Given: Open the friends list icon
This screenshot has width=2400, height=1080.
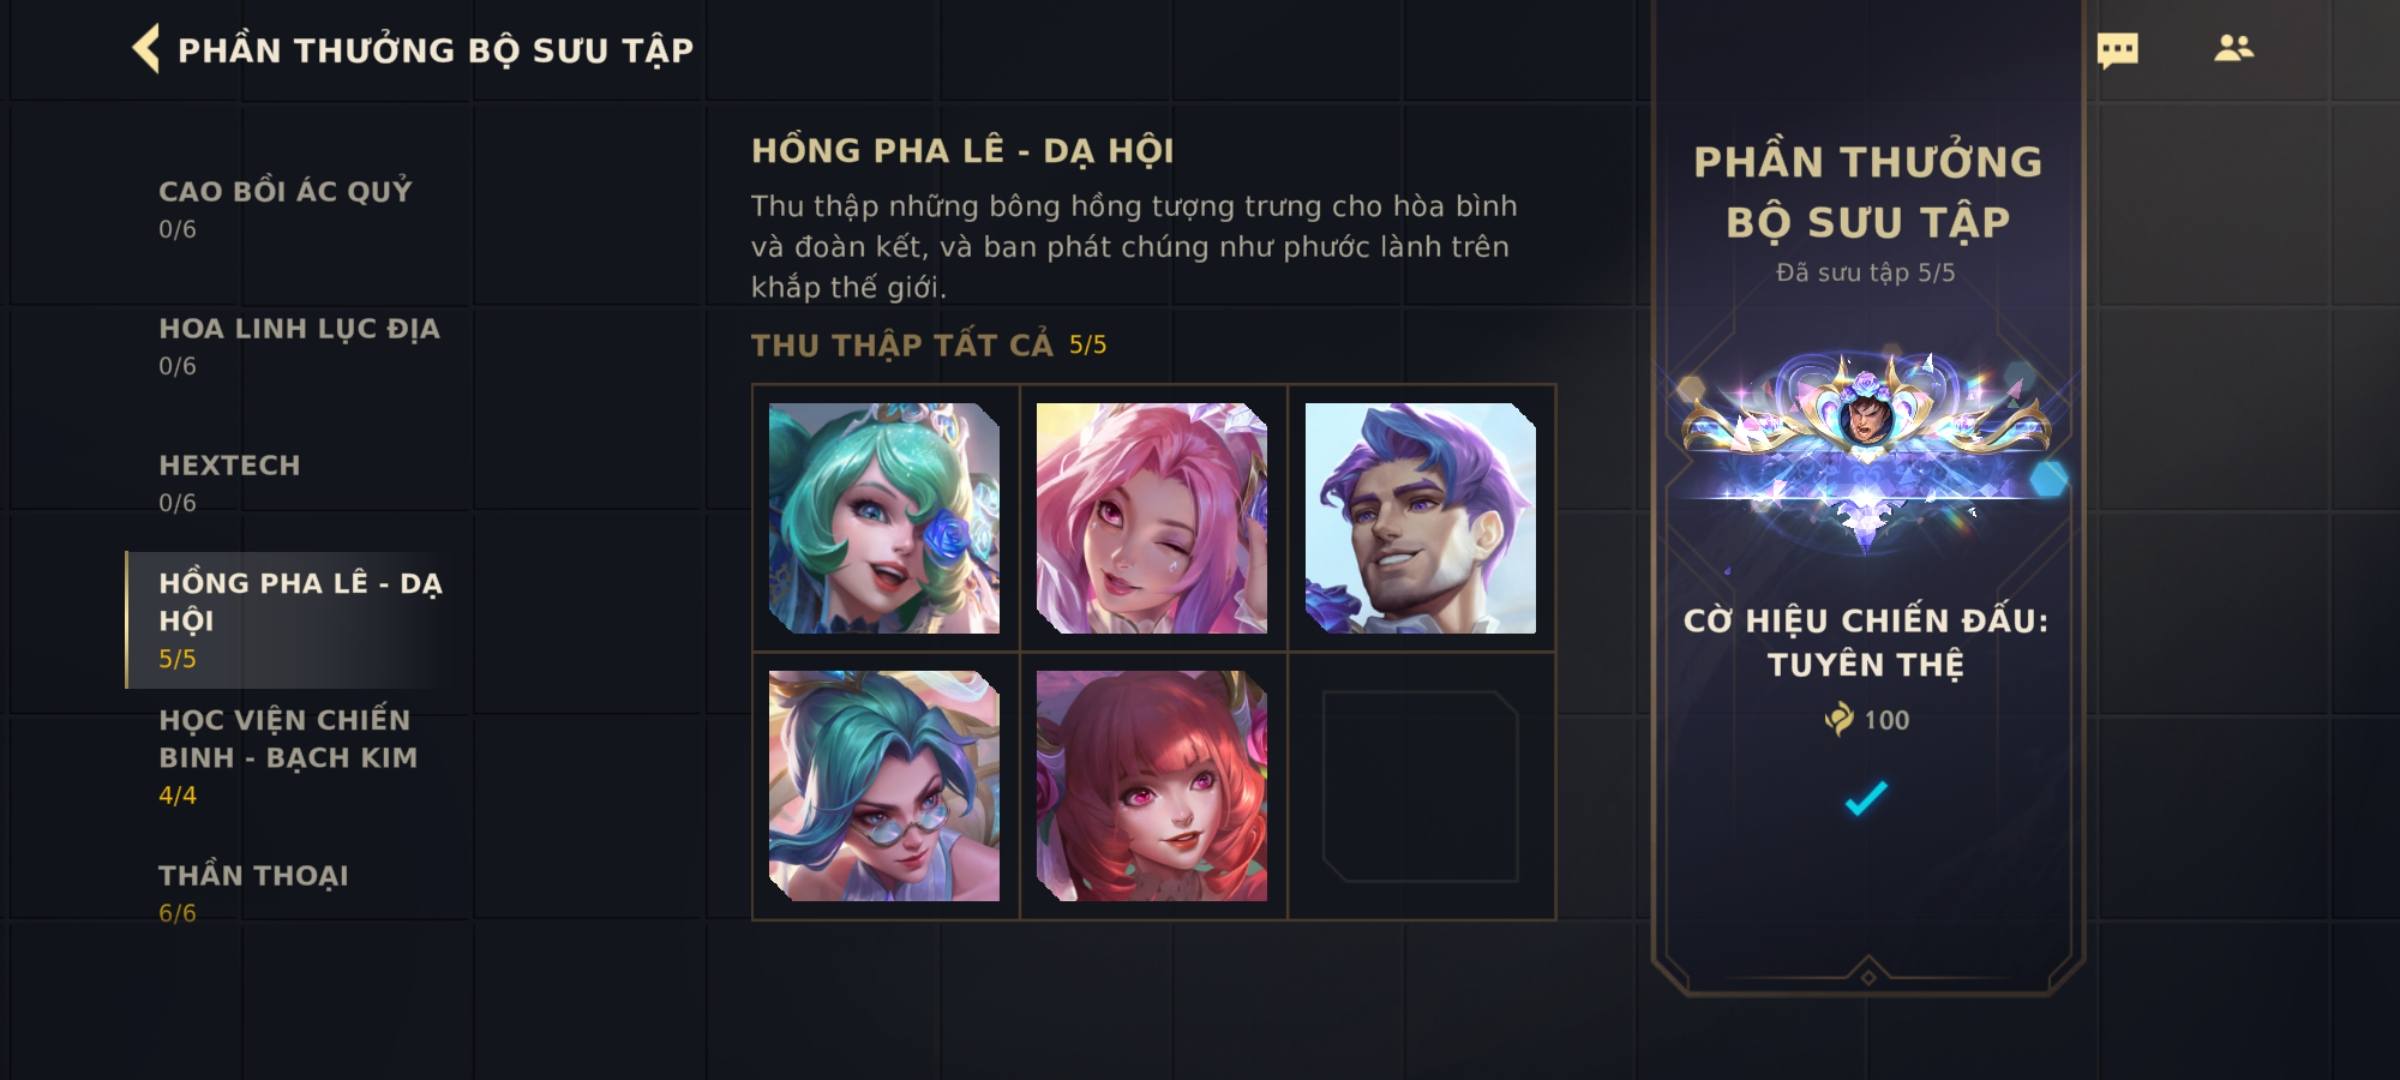Looking at the screenshot, I should (x=2233, y=48).
